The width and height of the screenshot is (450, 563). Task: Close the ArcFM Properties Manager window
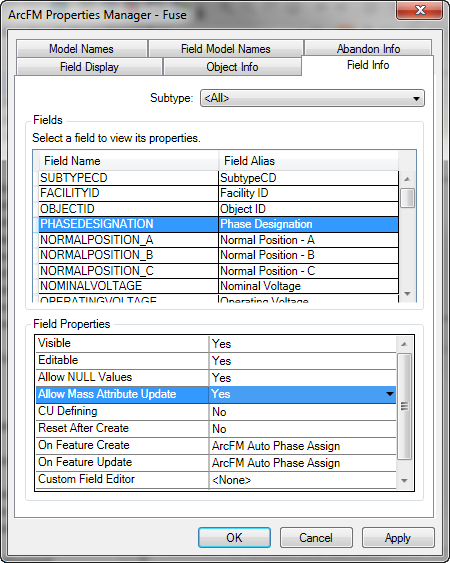419,10
